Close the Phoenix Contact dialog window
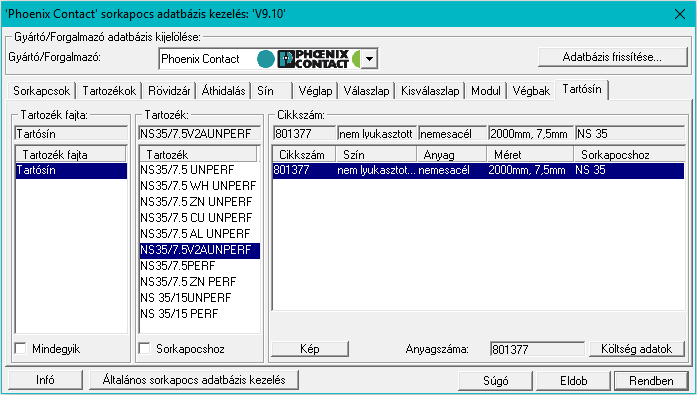Image resolution: width=697 pixels, height=395 pixels. click(680, 14)
